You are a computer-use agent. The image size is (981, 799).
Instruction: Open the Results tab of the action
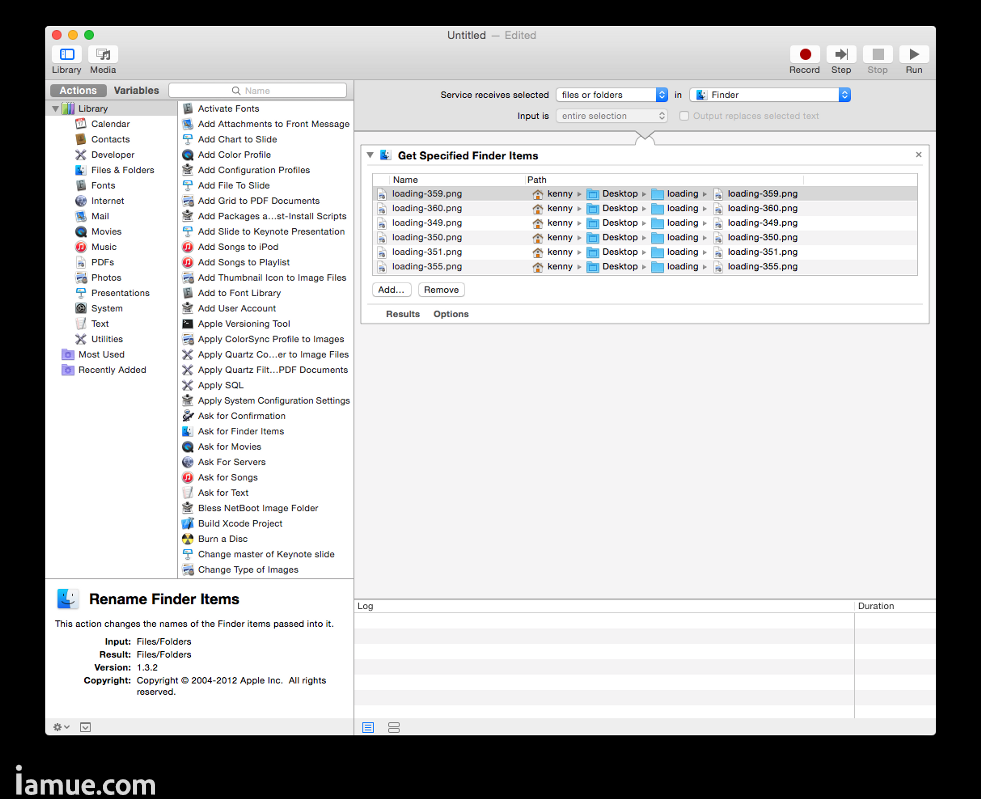pyautogui.click(x=403, y=314)
